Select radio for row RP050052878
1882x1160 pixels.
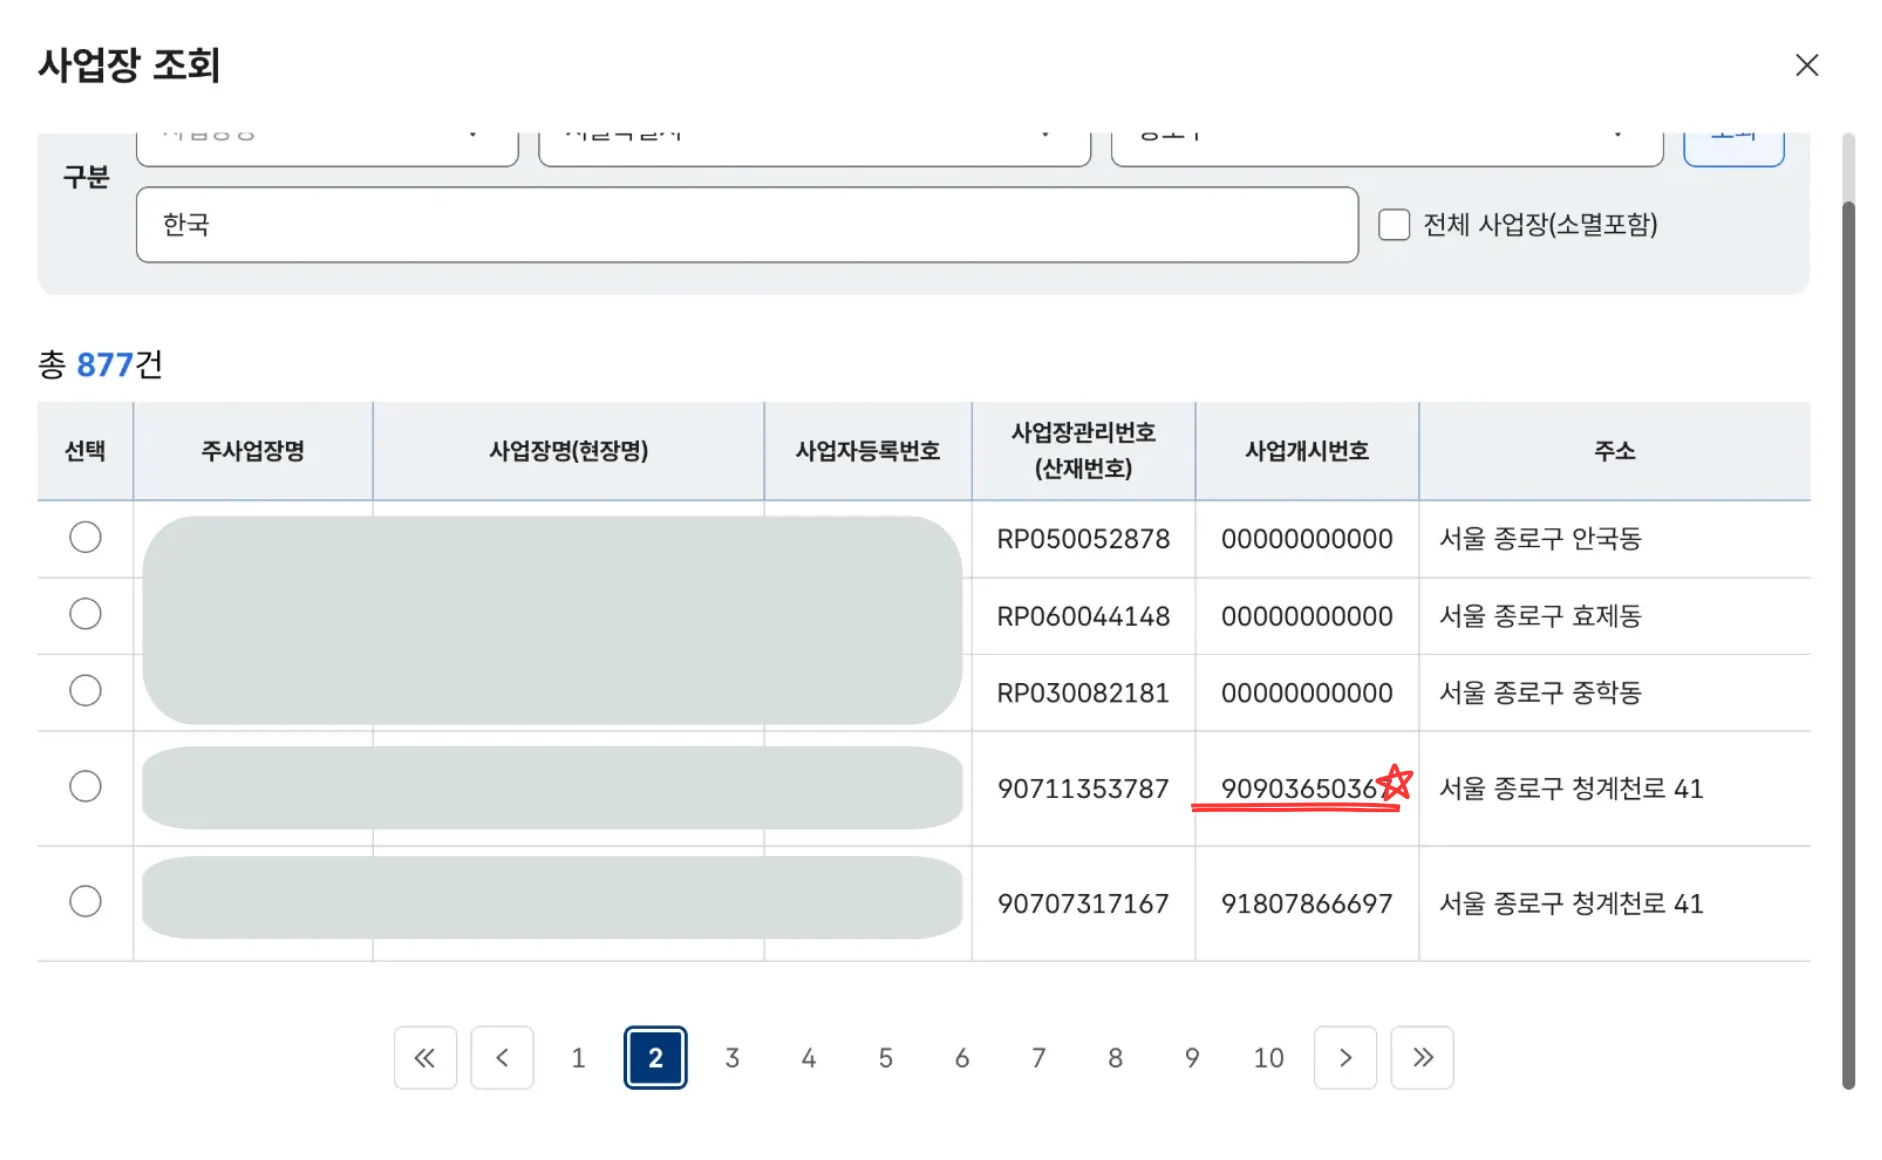[85, 538]
